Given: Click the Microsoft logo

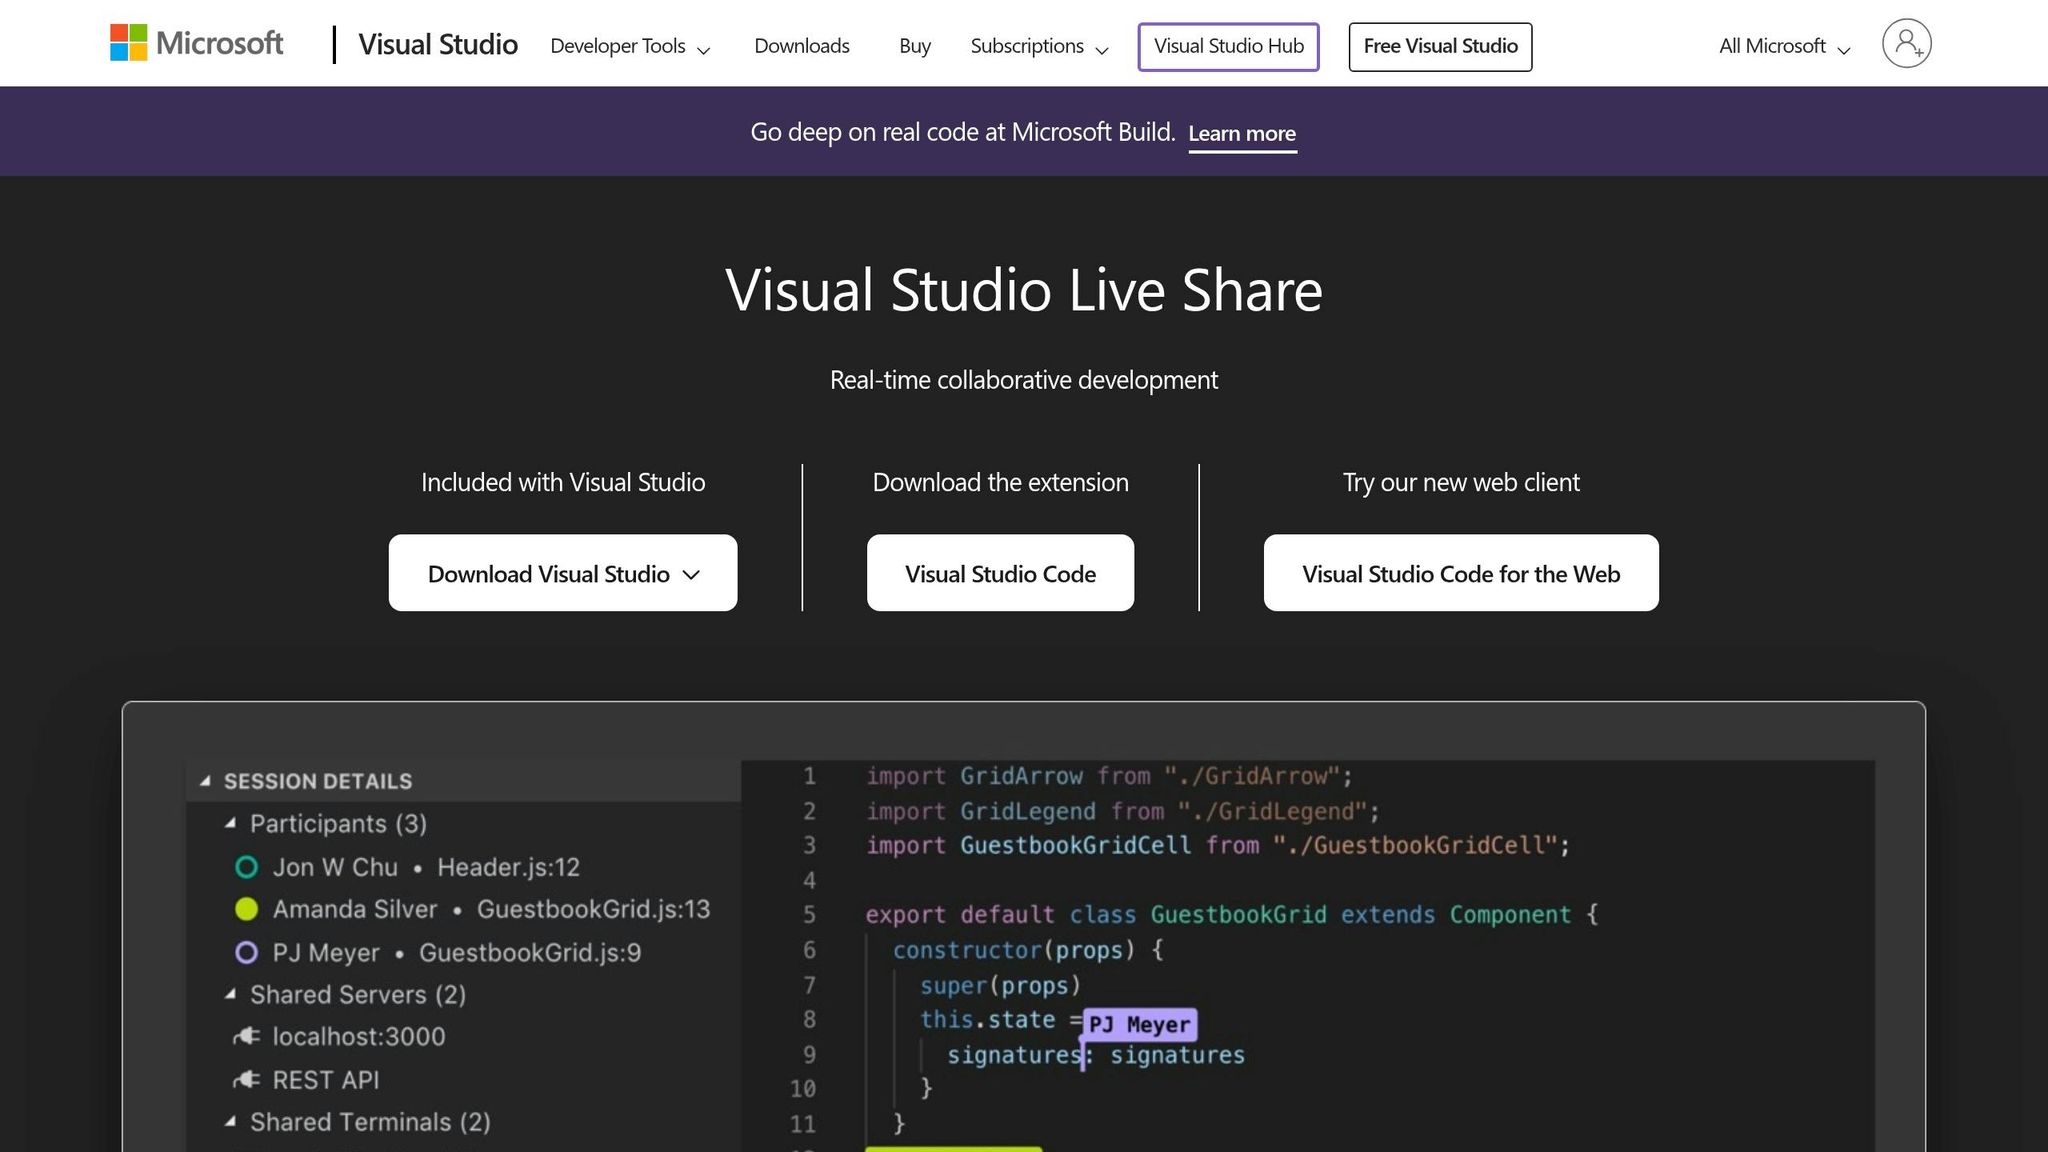Looking at the screenshot, I should (x=196, y=43).
